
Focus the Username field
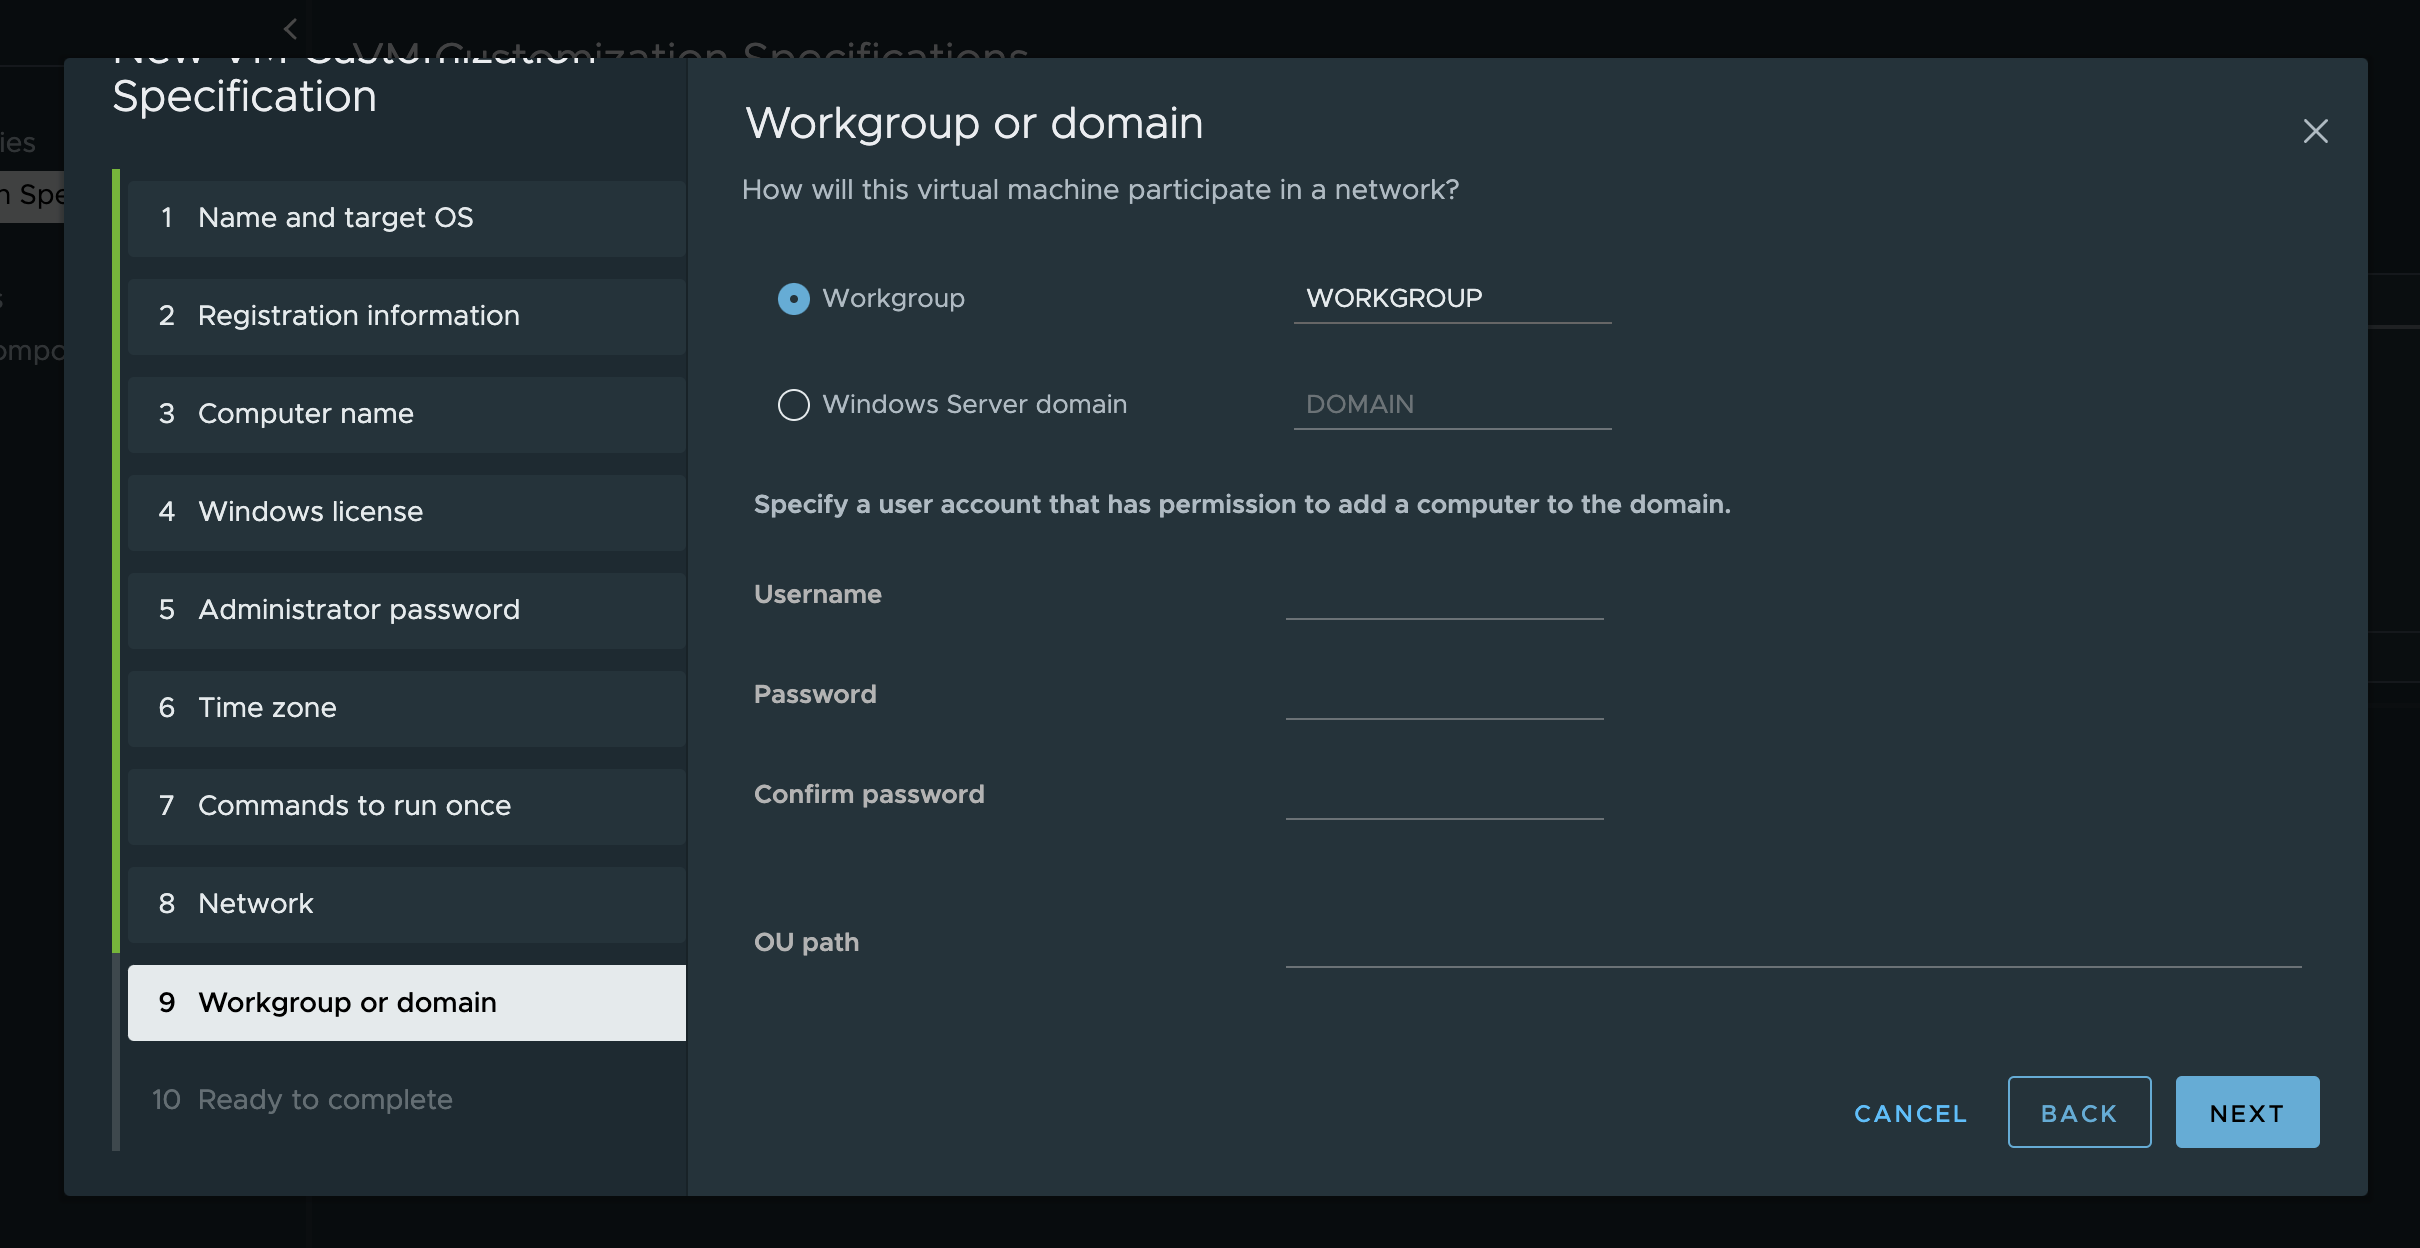[1444, 596]
